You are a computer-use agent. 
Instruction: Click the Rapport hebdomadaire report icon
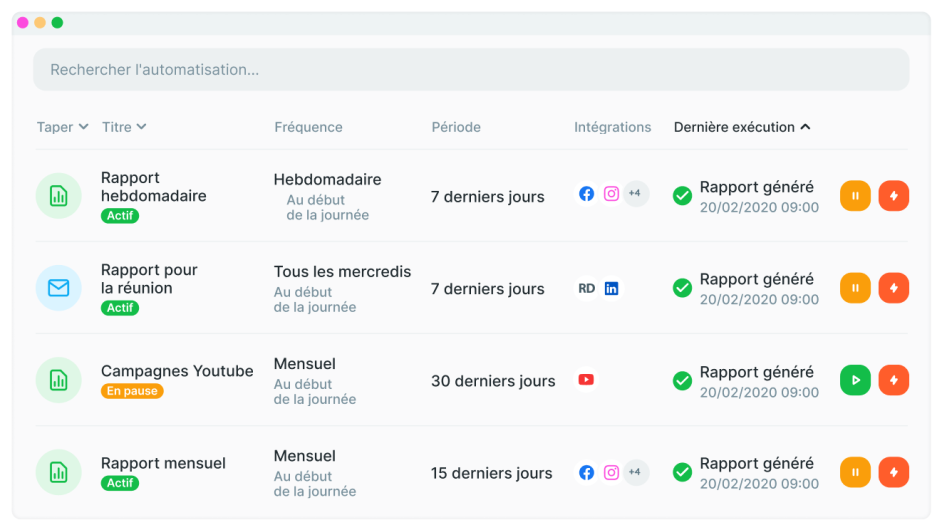[x=58, y=196]
